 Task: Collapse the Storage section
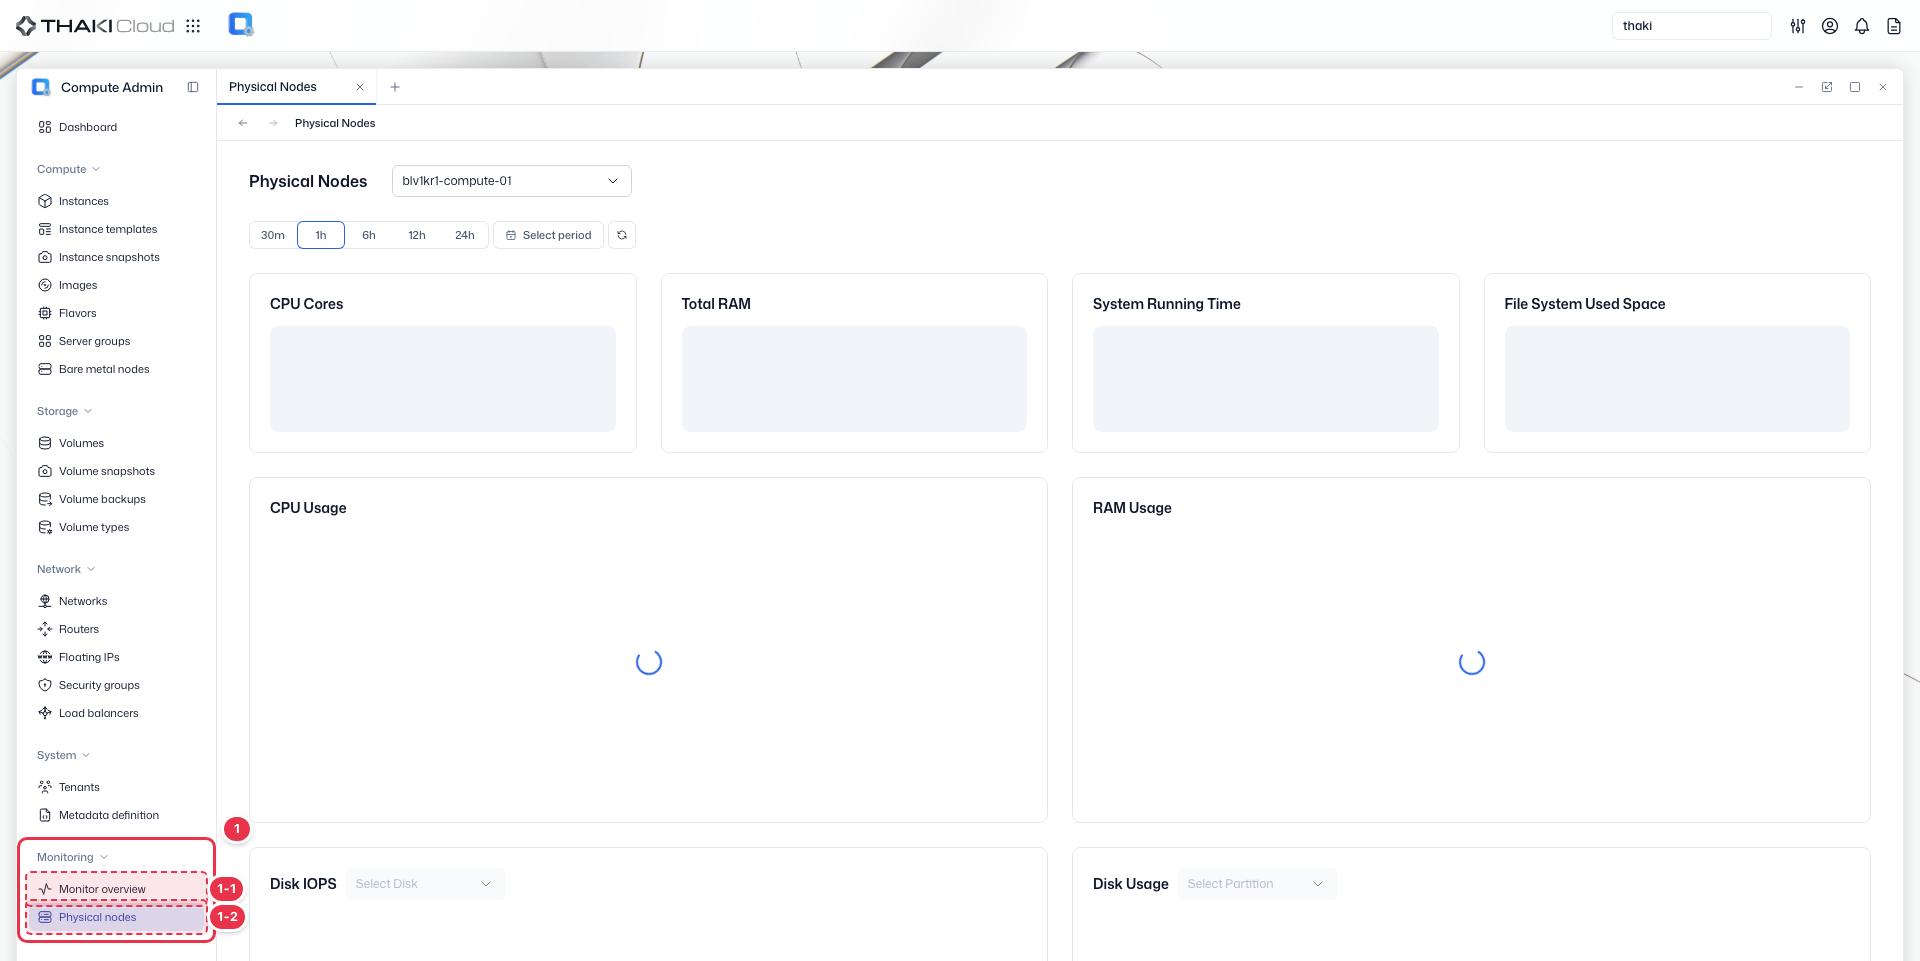tap(64, 411)
